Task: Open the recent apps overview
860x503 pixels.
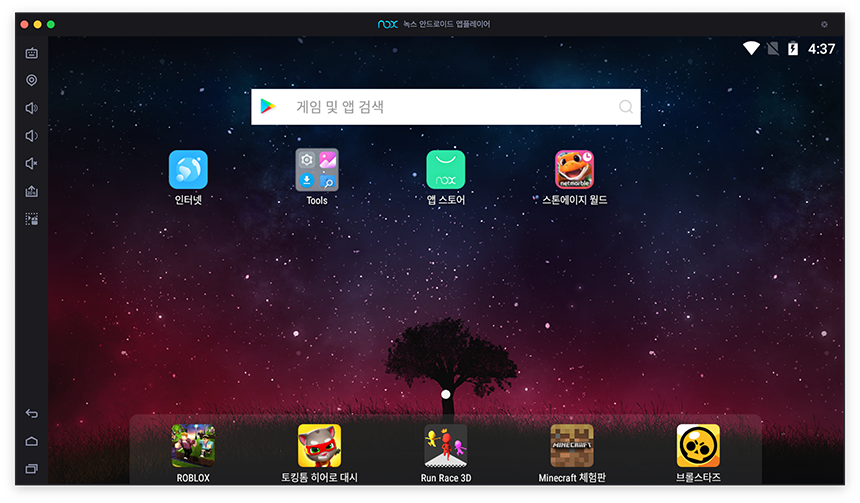Action: pyautogui.click(x=32, y=468)
